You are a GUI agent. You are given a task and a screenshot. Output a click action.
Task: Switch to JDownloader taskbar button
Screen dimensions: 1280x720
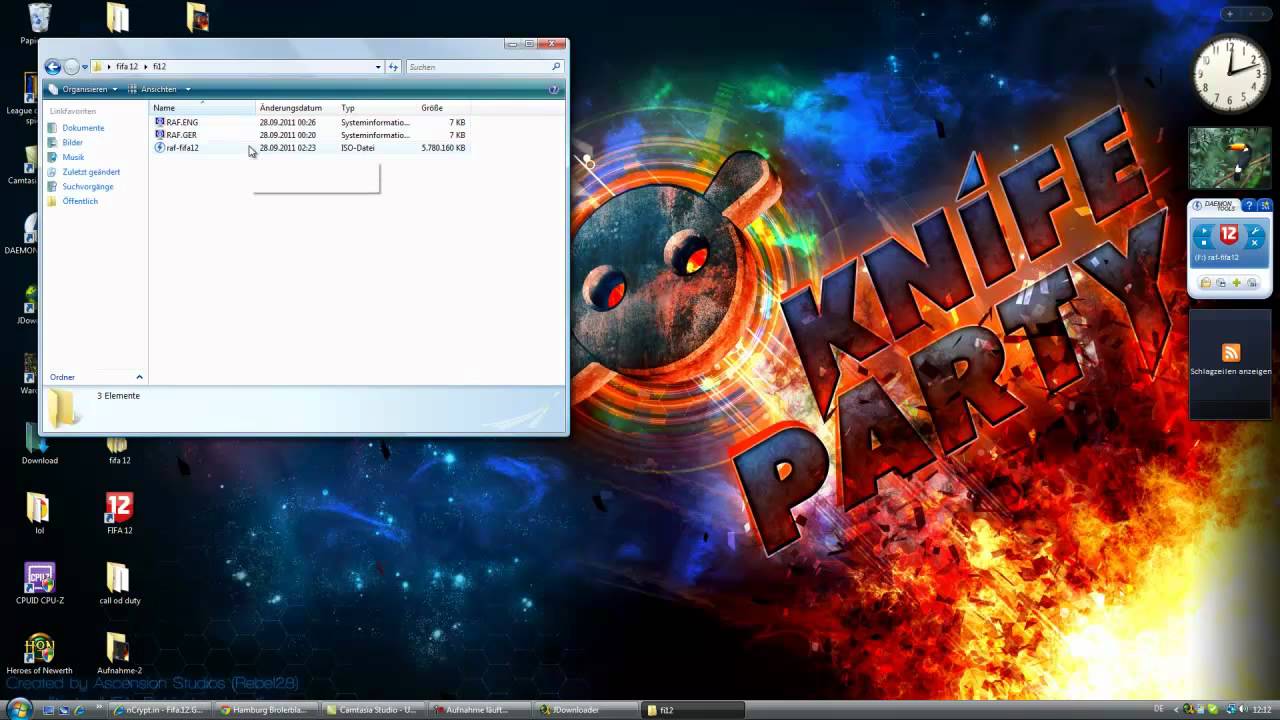click(587, 710)
